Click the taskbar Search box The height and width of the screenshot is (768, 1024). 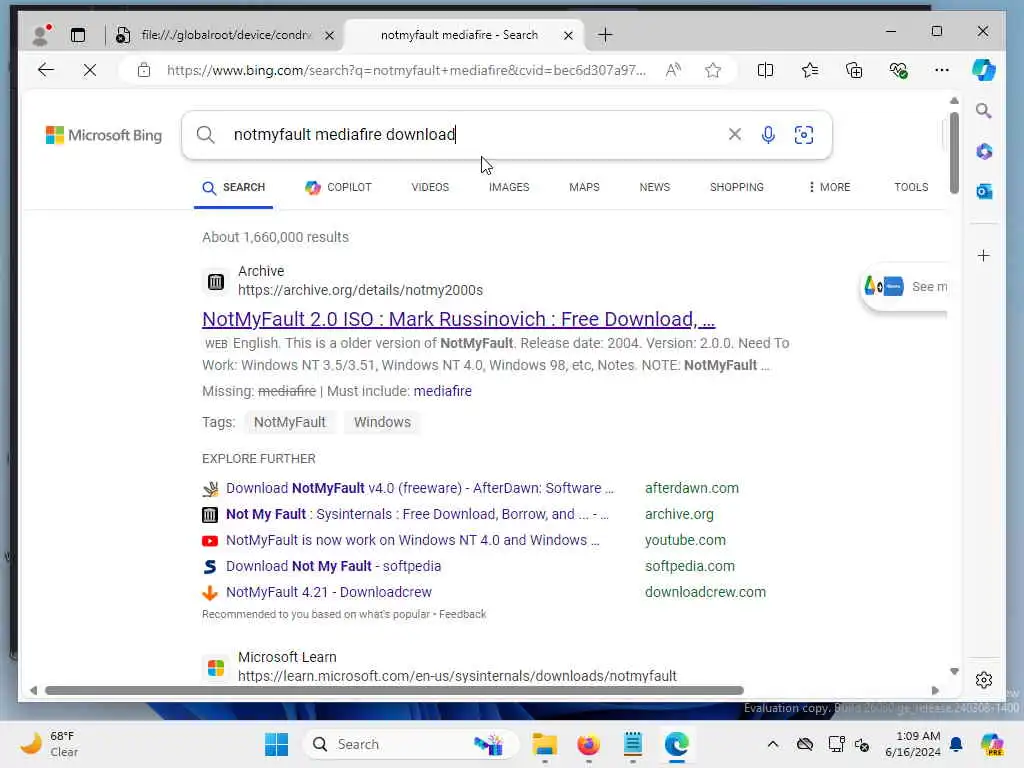[411, 744]
